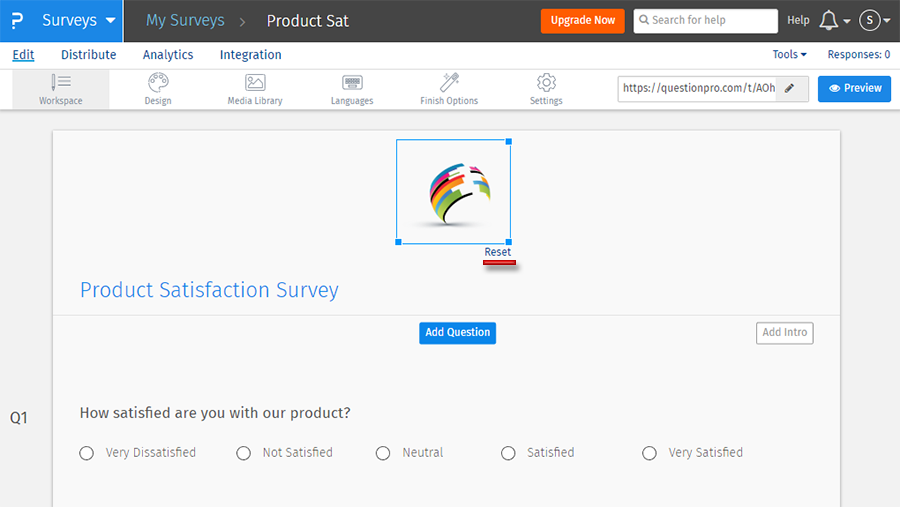This screenshot has width=900, height=507.
Task: Switch to the Analytics tab
Action: pos(168,55)
